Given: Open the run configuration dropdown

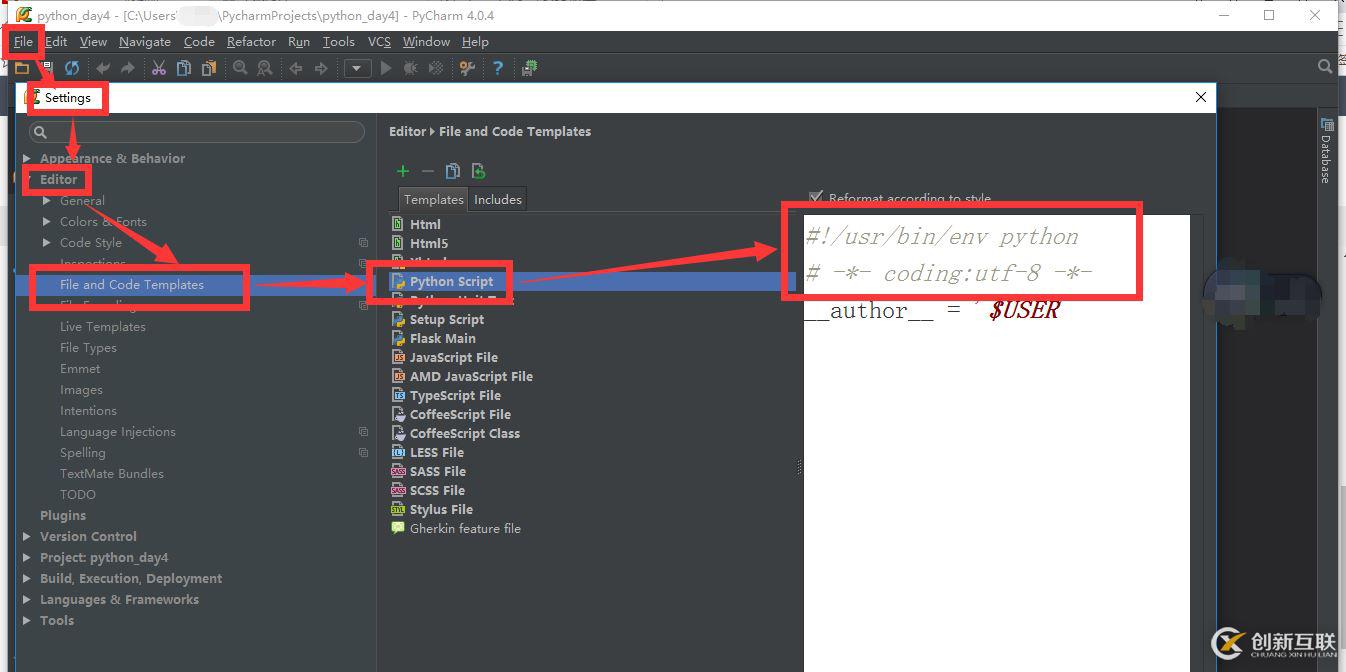Looking at the screenshot, I should 358,68.
